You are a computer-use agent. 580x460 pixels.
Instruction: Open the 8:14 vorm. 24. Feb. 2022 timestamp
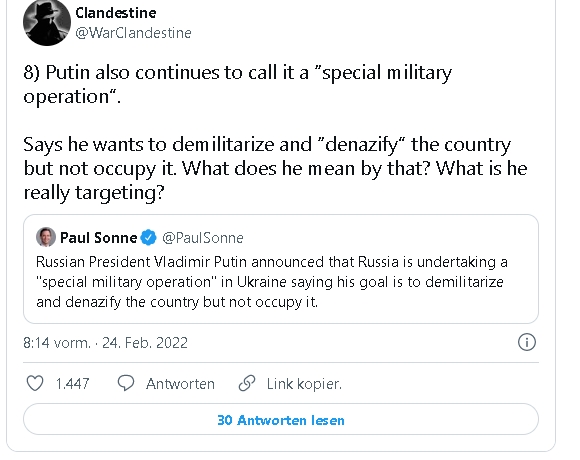point(105,343)
